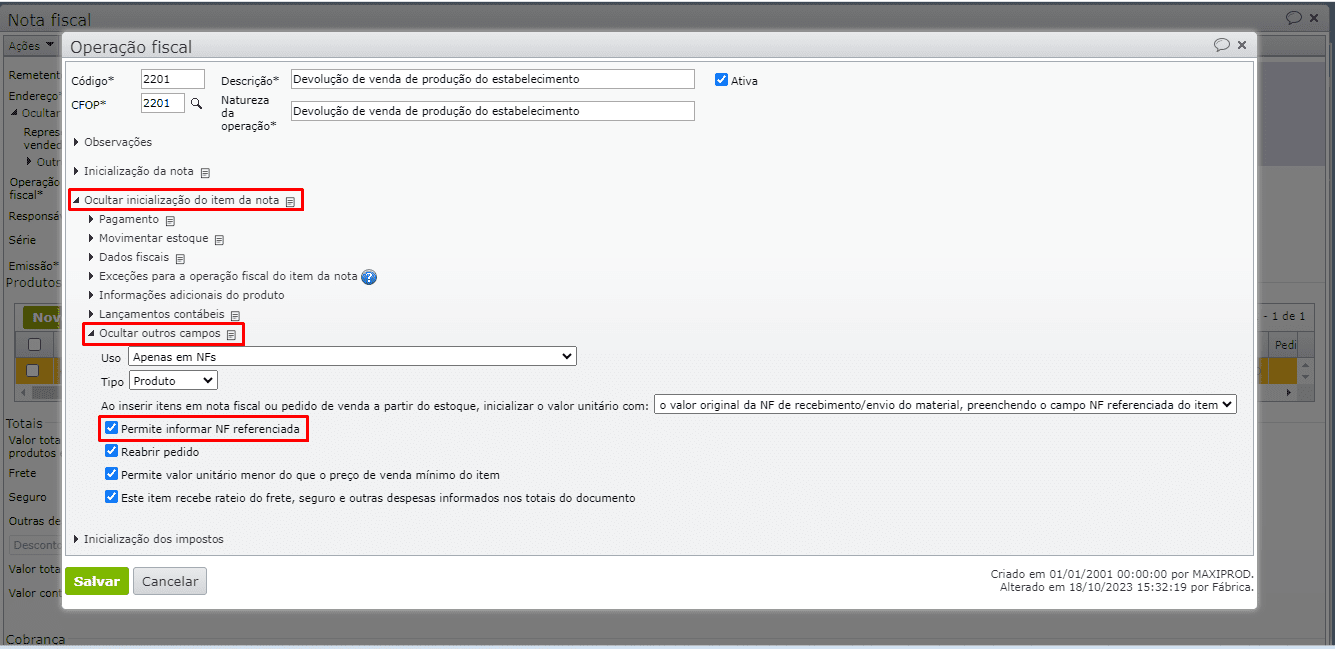Toggle Permite valor unitário menor checkbox

(111, 474)
